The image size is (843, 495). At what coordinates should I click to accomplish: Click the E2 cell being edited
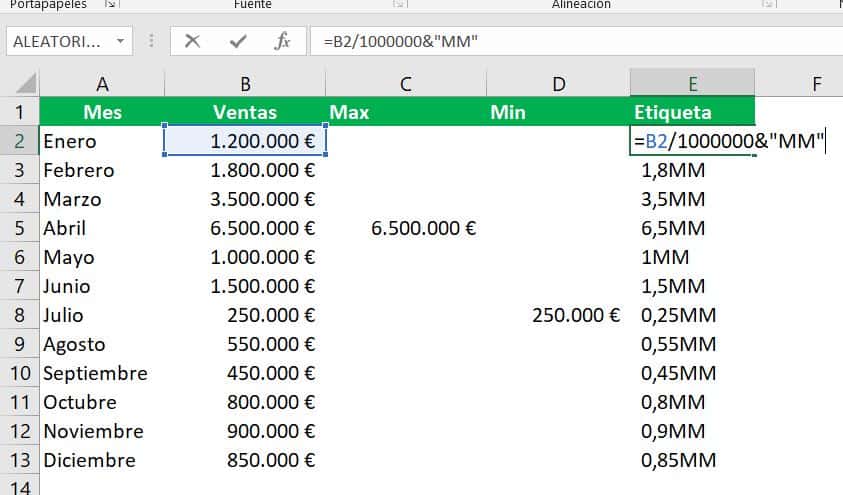[692, 141]
